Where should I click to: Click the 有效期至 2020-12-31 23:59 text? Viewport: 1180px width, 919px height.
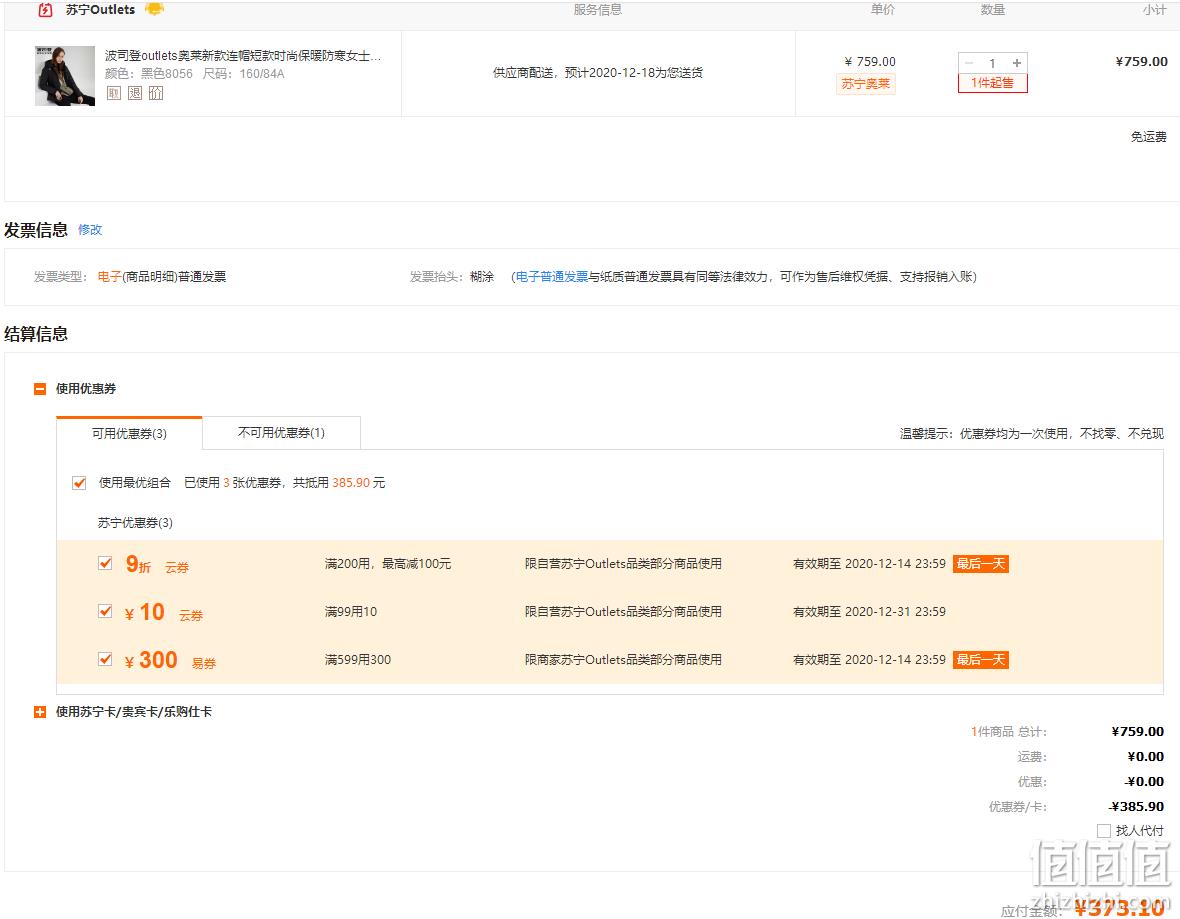click(869, 612)
